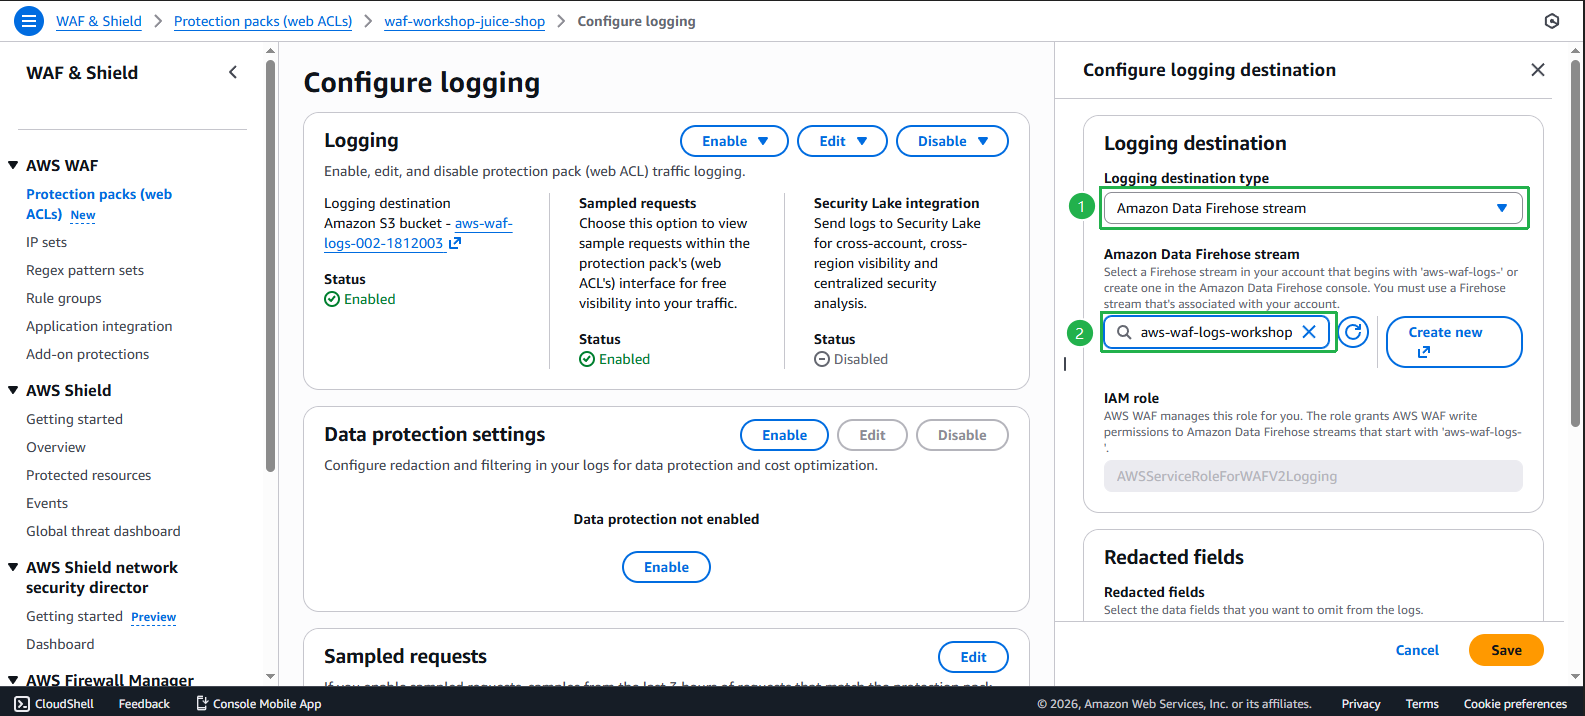Viewport: 1585px width, 716px height.
Task: Click the Preview badge beside Getting started
Action: tap(154, 617)
